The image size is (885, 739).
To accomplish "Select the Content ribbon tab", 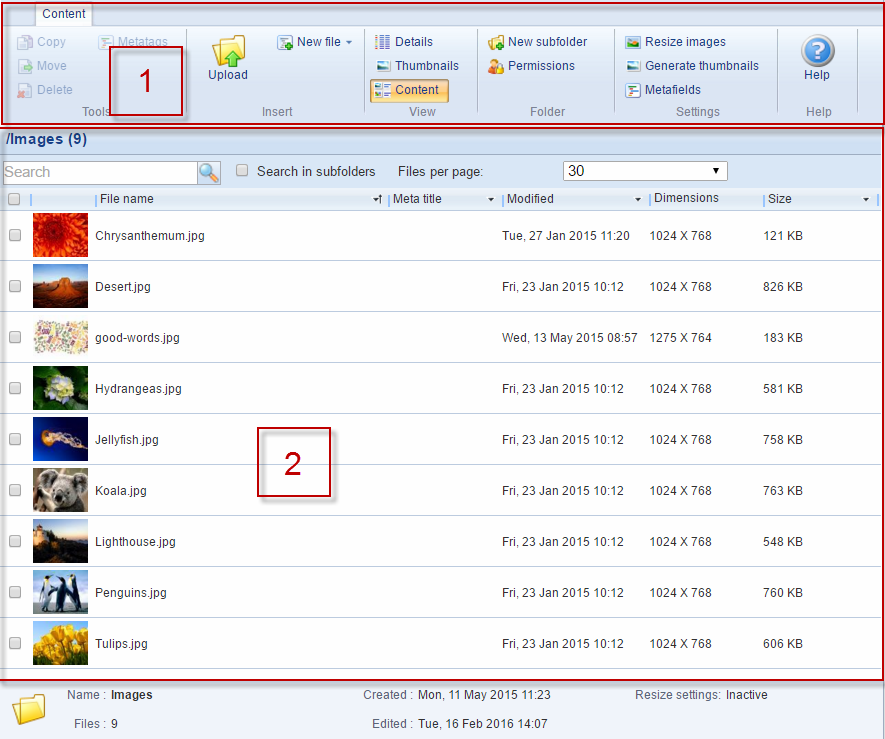I will 64,14.
